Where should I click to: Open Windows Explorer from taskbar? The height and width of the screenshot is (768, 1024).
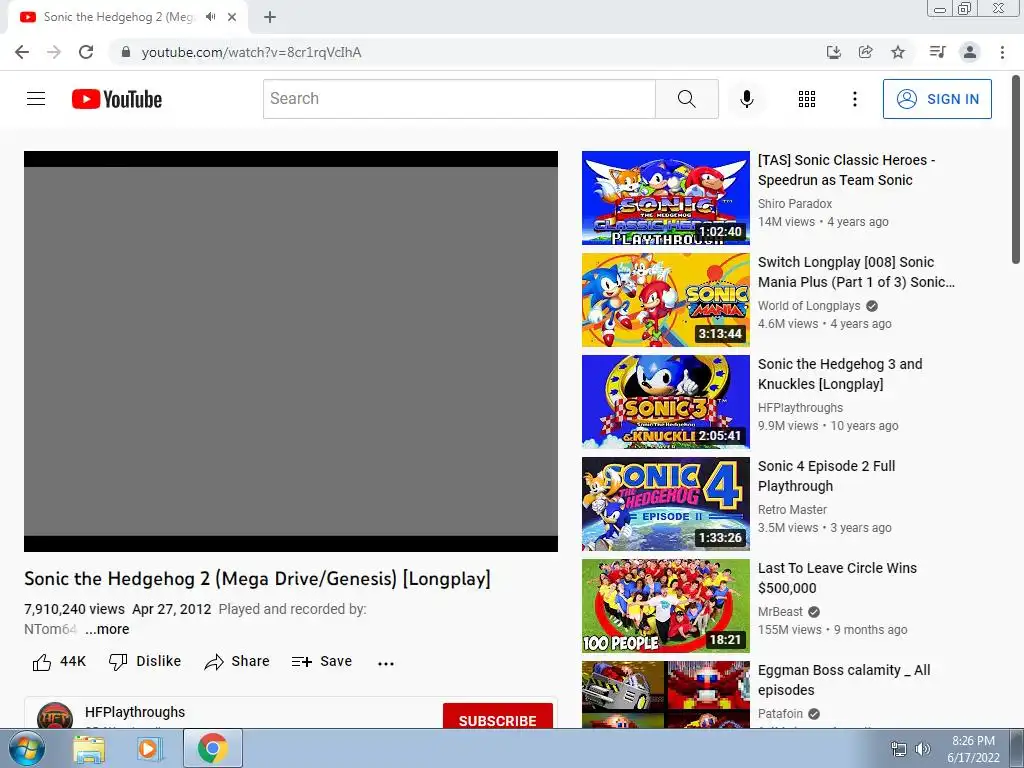pyautogui.click(x=89, y=749)
